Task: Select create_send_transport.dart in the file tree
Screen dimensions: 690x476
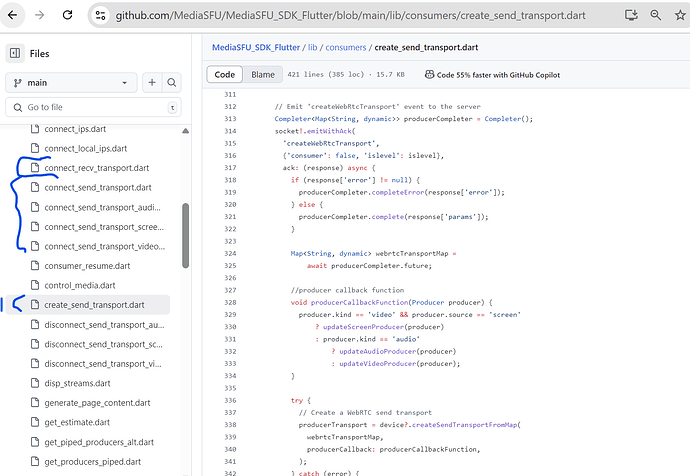Action: click(94, 305)
